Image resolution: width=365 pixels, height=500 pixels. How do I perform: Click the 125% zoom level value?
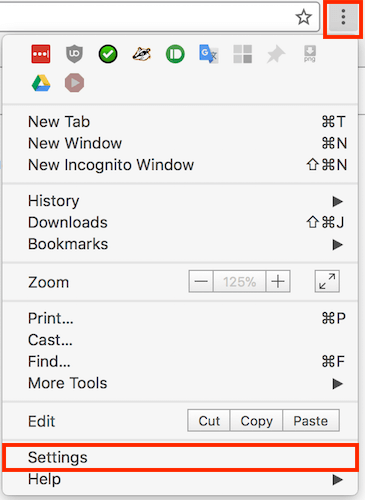pos(240,282)
